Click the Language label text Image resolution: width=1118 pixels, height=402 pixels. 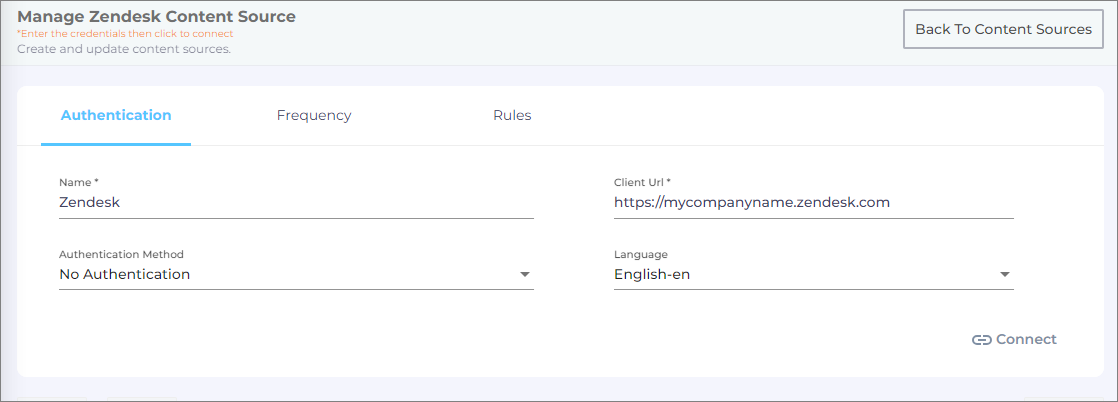(641, 254)
